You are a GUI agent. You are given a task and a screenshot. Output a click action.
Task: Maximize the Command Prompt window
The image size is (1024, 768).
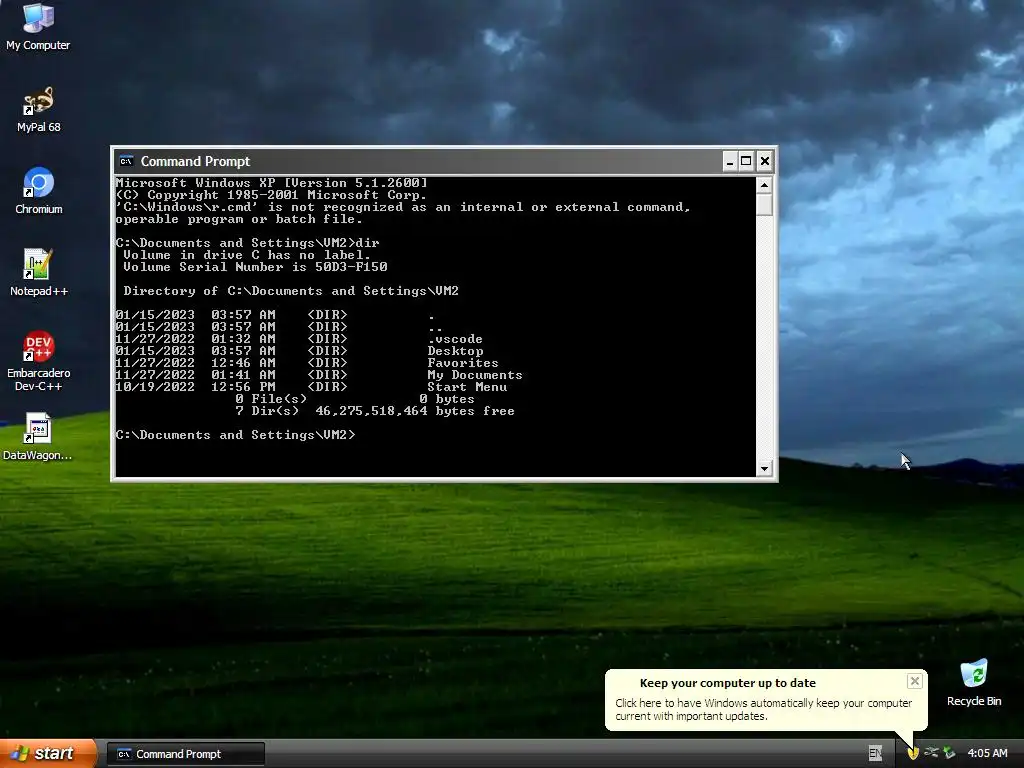[x=746, y=161]
